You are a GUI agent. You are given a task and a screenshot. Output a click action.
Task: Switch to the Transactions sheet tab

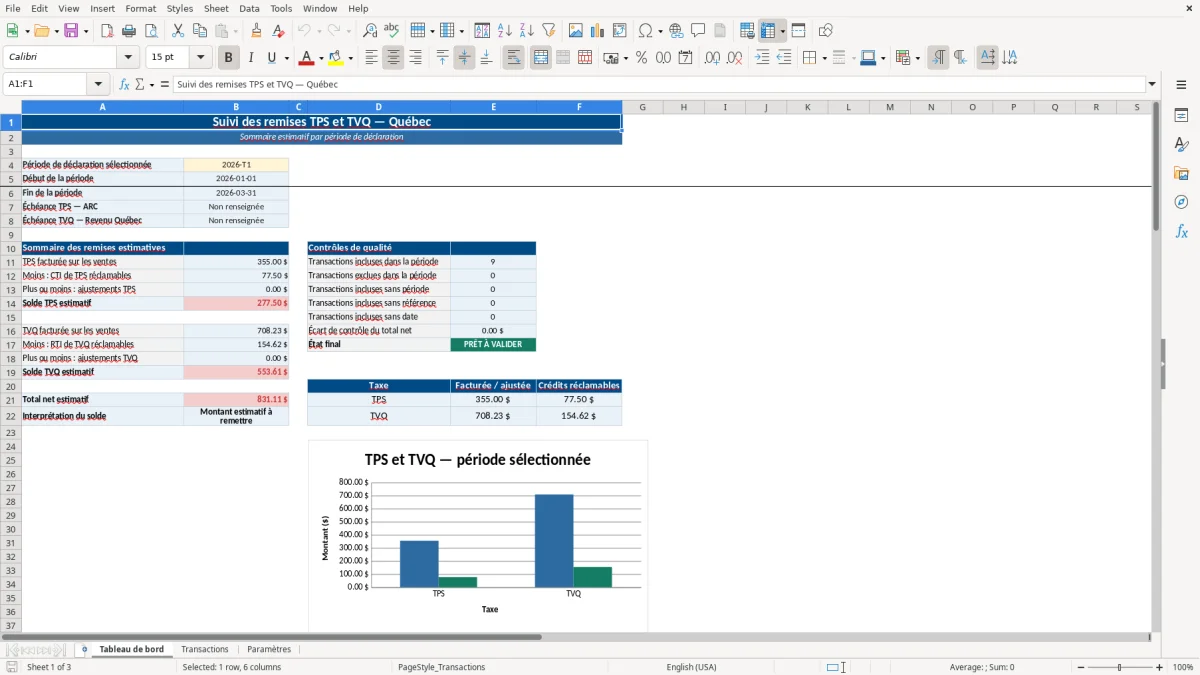(x=205, y=649)
